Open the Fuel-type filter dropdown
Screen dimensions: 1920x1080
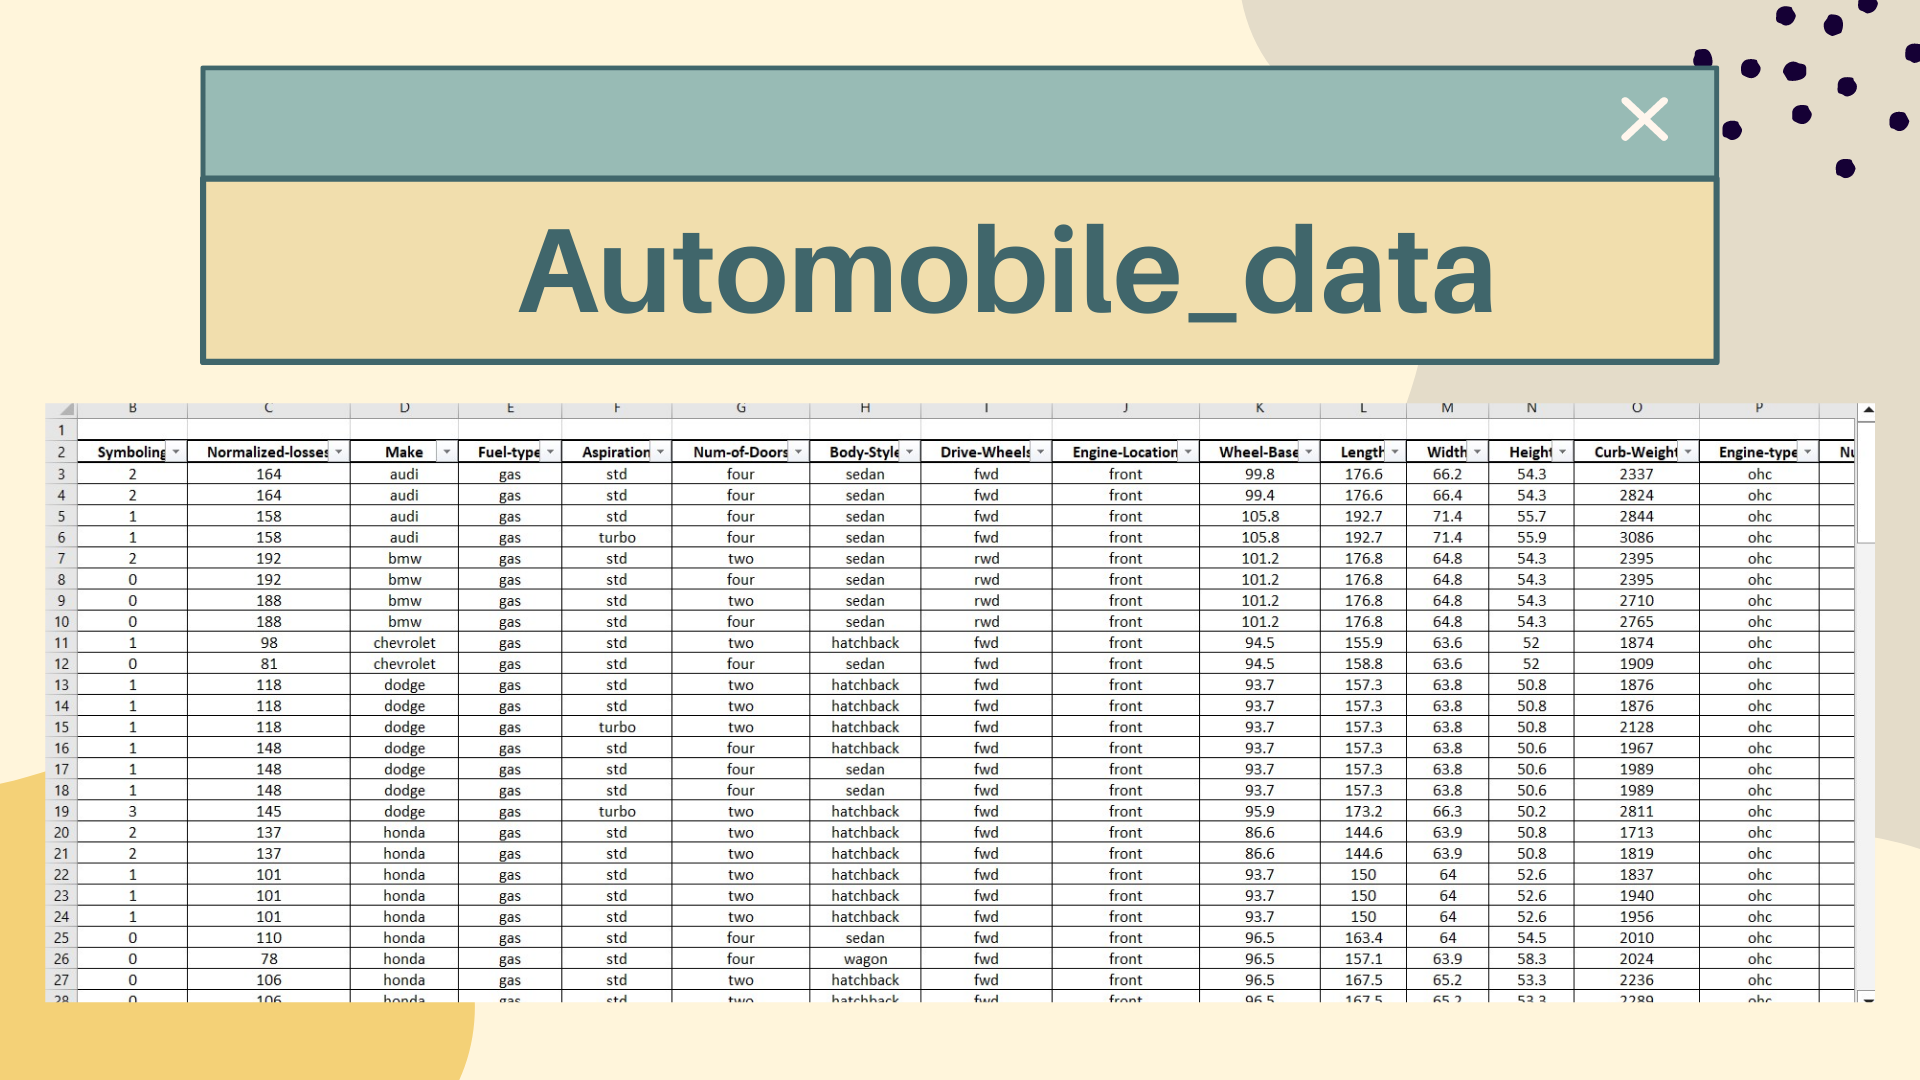550,452
